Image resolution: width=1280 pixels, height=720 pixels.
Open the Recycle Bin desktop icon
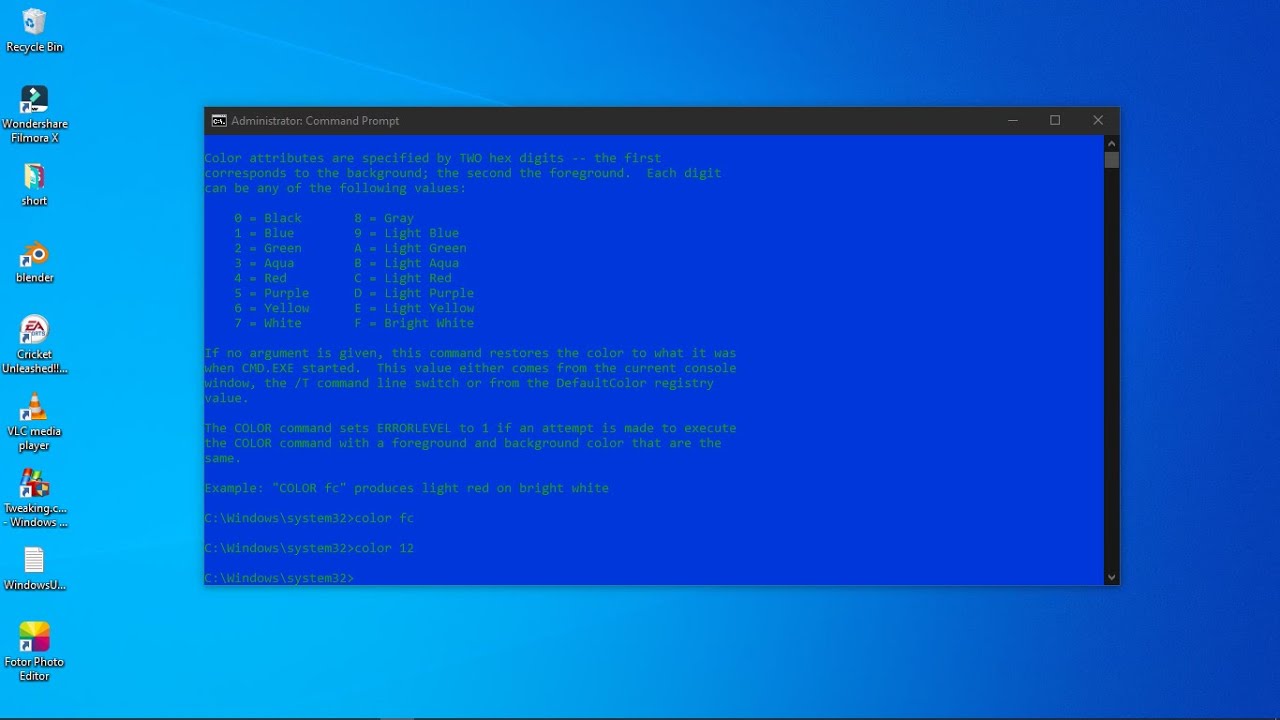pos(34,30)
